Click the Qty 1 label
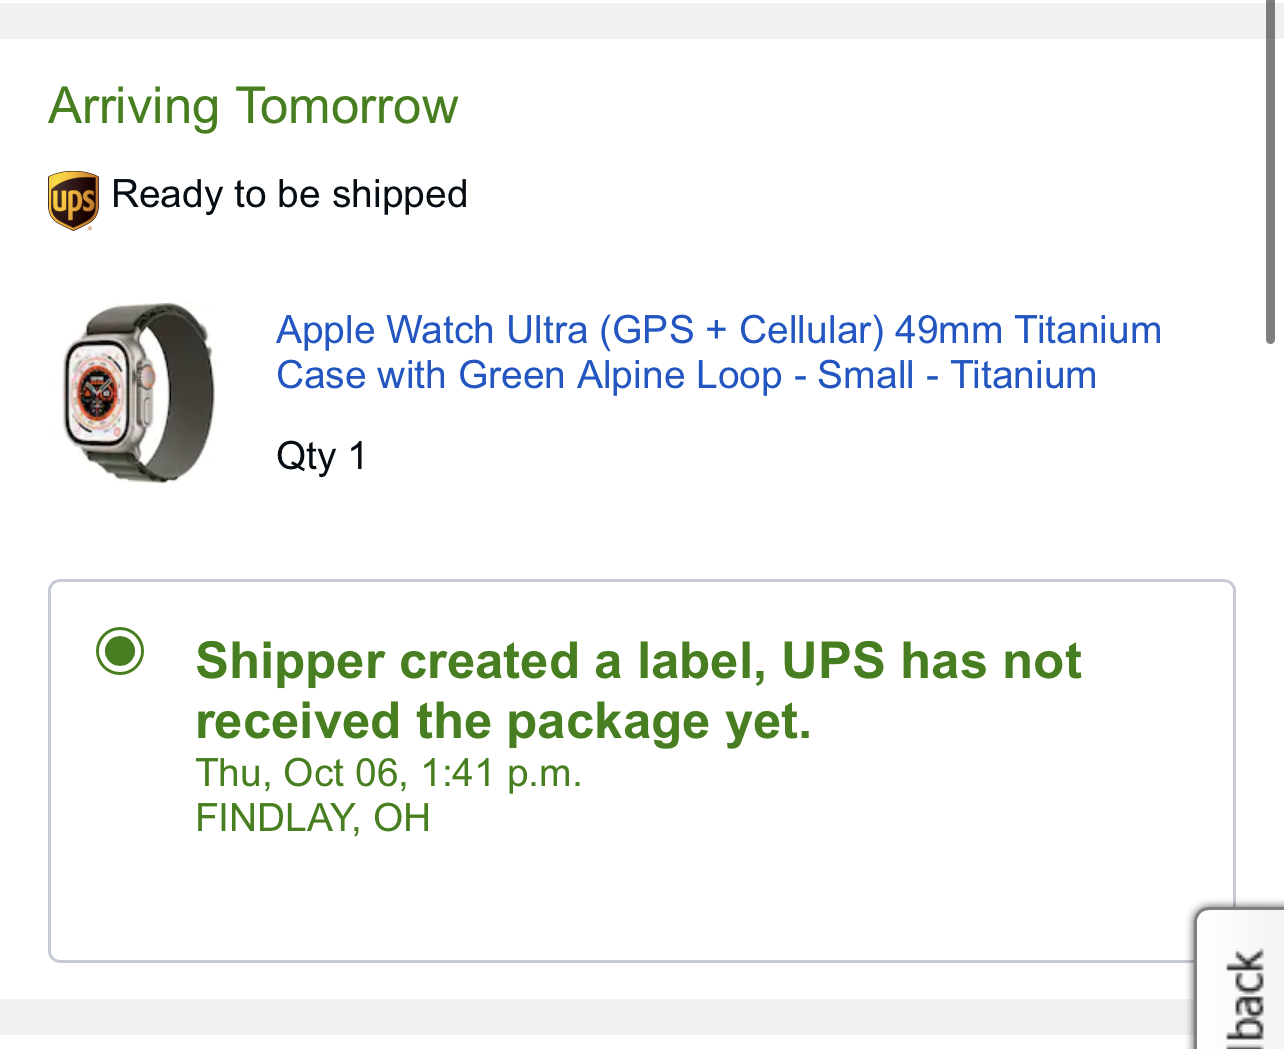Image resolution: width=1284 pixels, height=1049 pixels. pyautogui.click(x=321, y=456)
